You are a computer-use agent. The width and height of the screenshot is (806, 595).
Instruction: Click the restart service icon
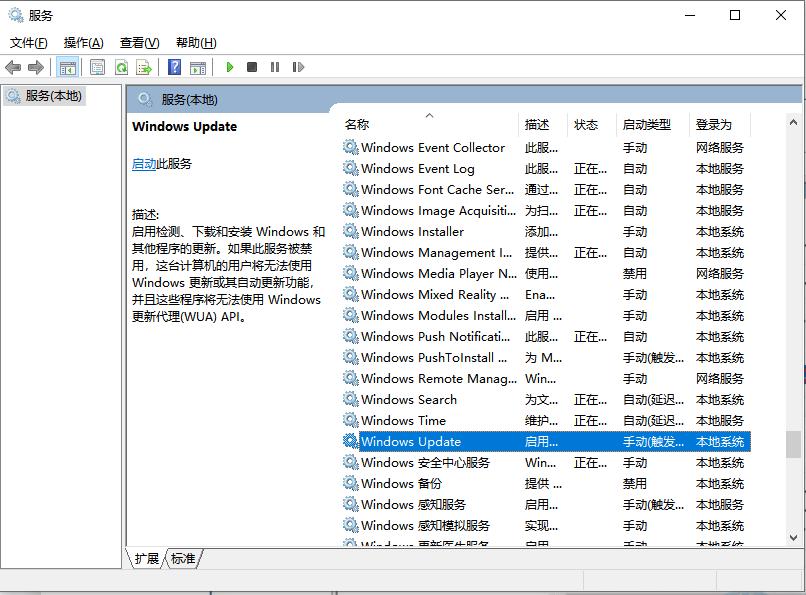(x=297, y=67)
